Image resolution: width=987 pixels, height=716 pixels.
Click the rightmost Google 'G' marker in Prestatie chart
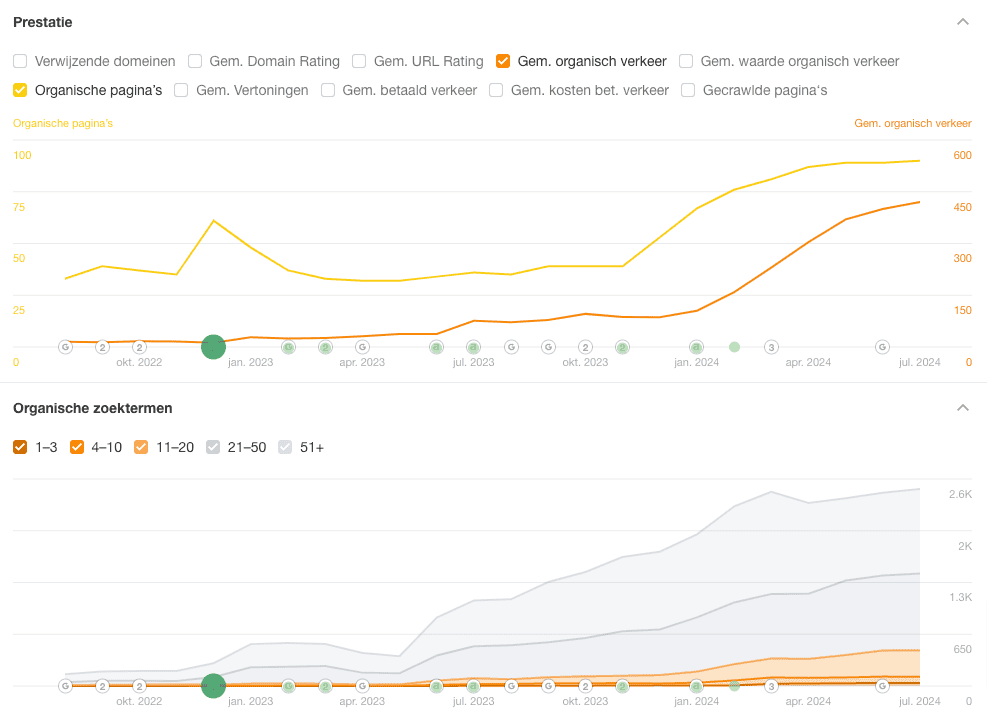[x=882, y=347]
